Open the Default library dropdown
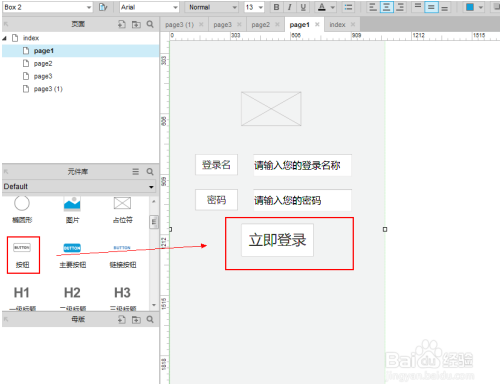 79,186
